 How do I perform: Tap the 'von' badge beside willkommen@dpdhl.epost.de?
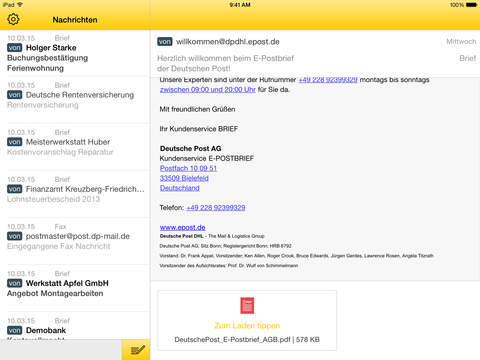pyautogui.click(x=165, y=42)
